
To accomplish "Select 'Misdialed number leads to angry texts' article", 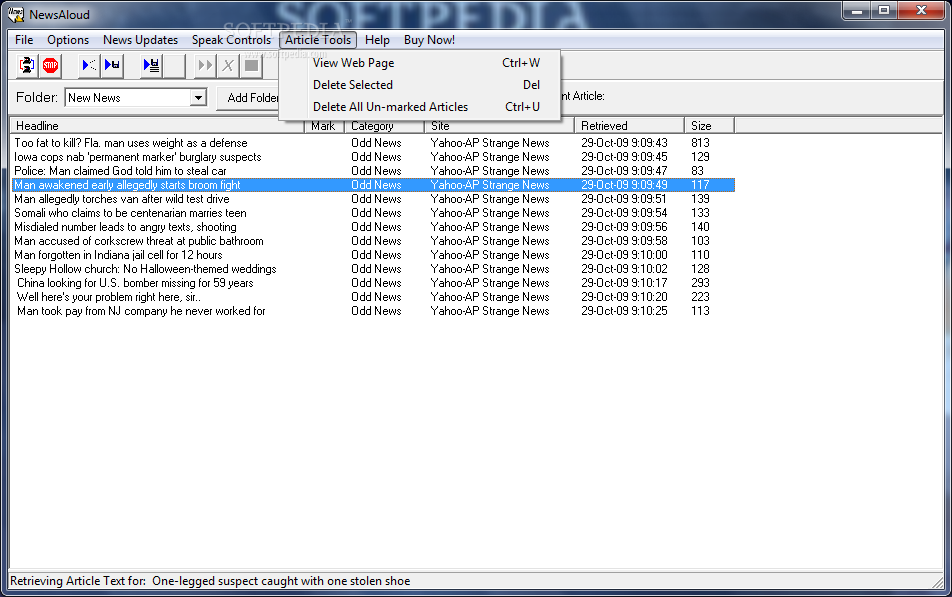I will click(x=373, y=227).
